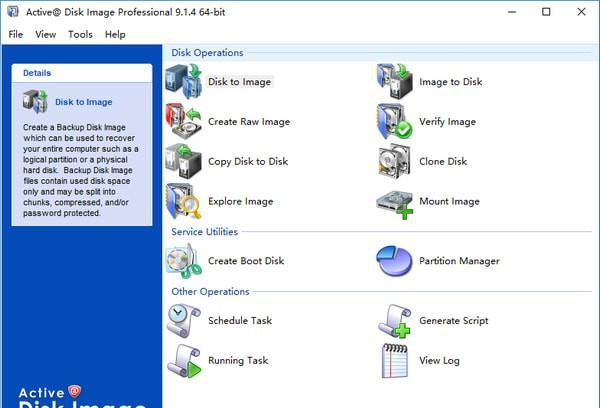Click the Create Boot Disk icon
Viewport: 600px width, 408px height.
coord(184,261)
